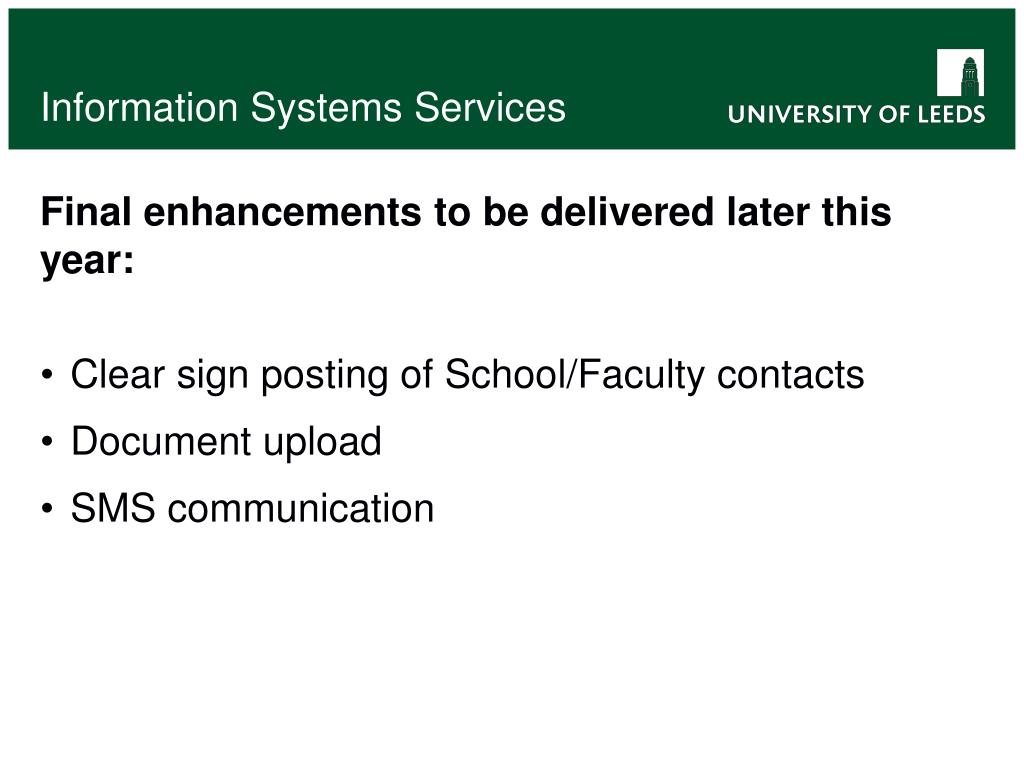1024x768 pixels.
Task: Click bullet dot before Document upload
Action: click(47, 442)
